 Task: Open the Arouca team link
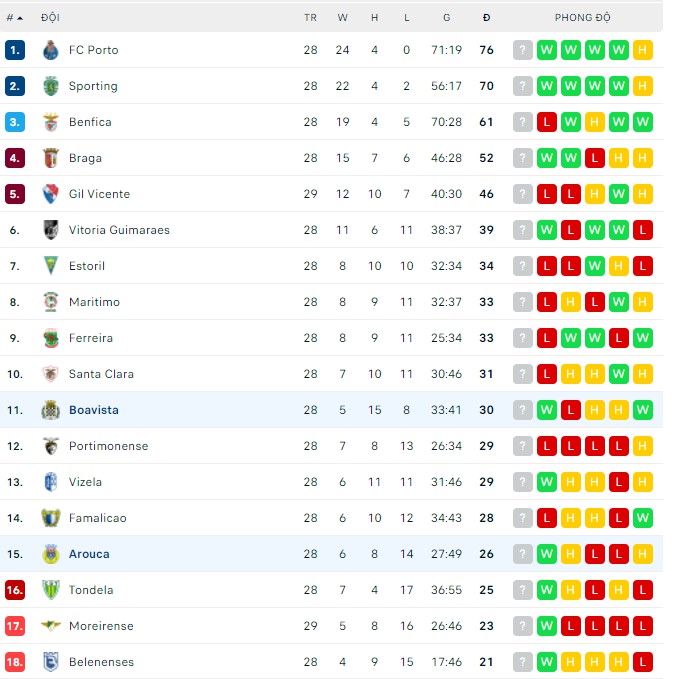coord(89,554)
